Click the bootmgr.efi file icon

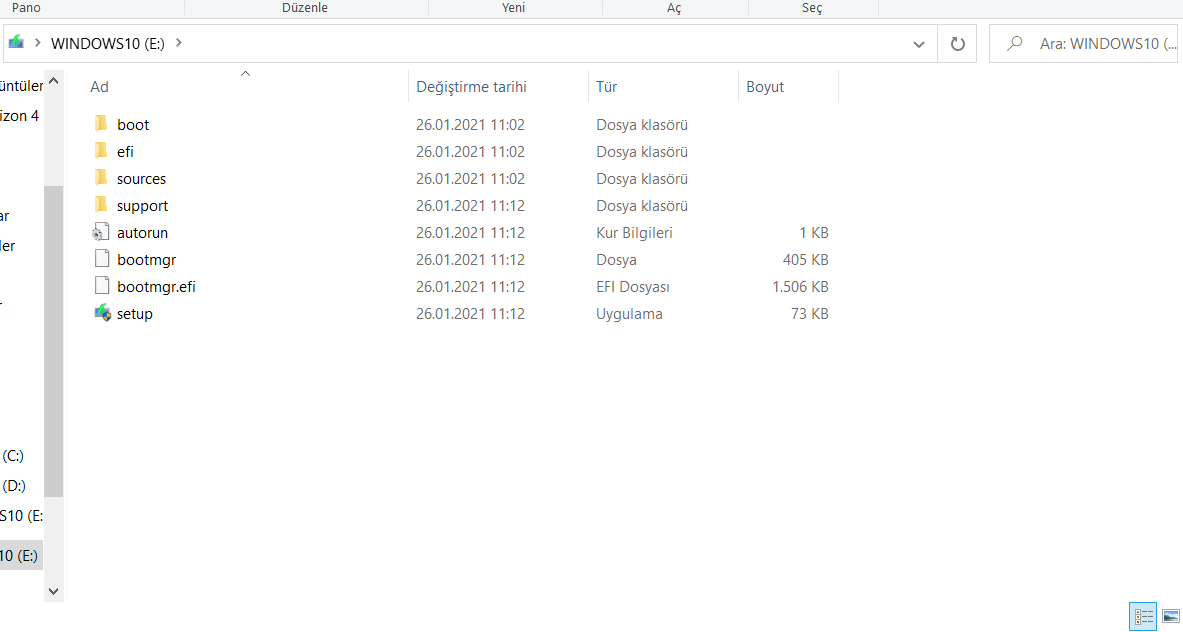(x=102, y=286)
